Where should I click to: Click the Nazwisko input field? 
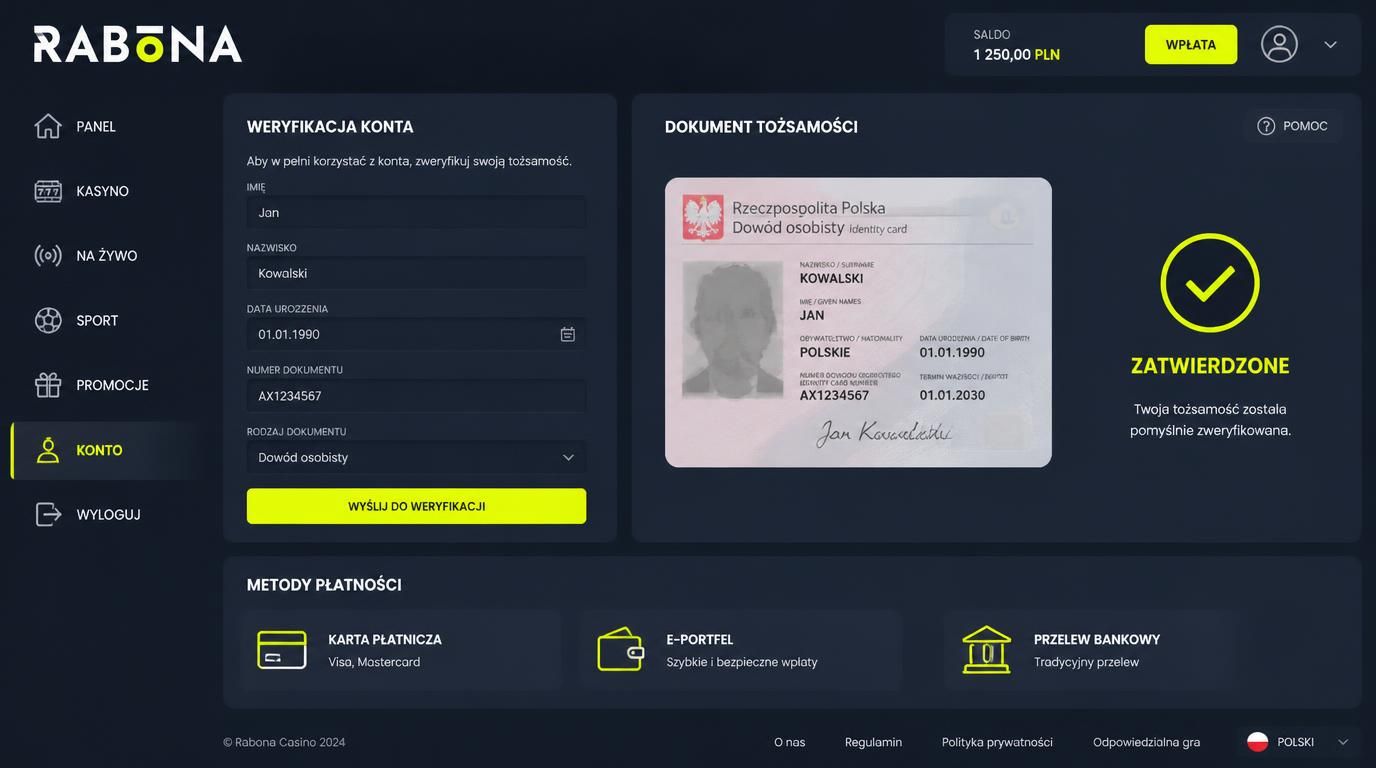[416, 273]
